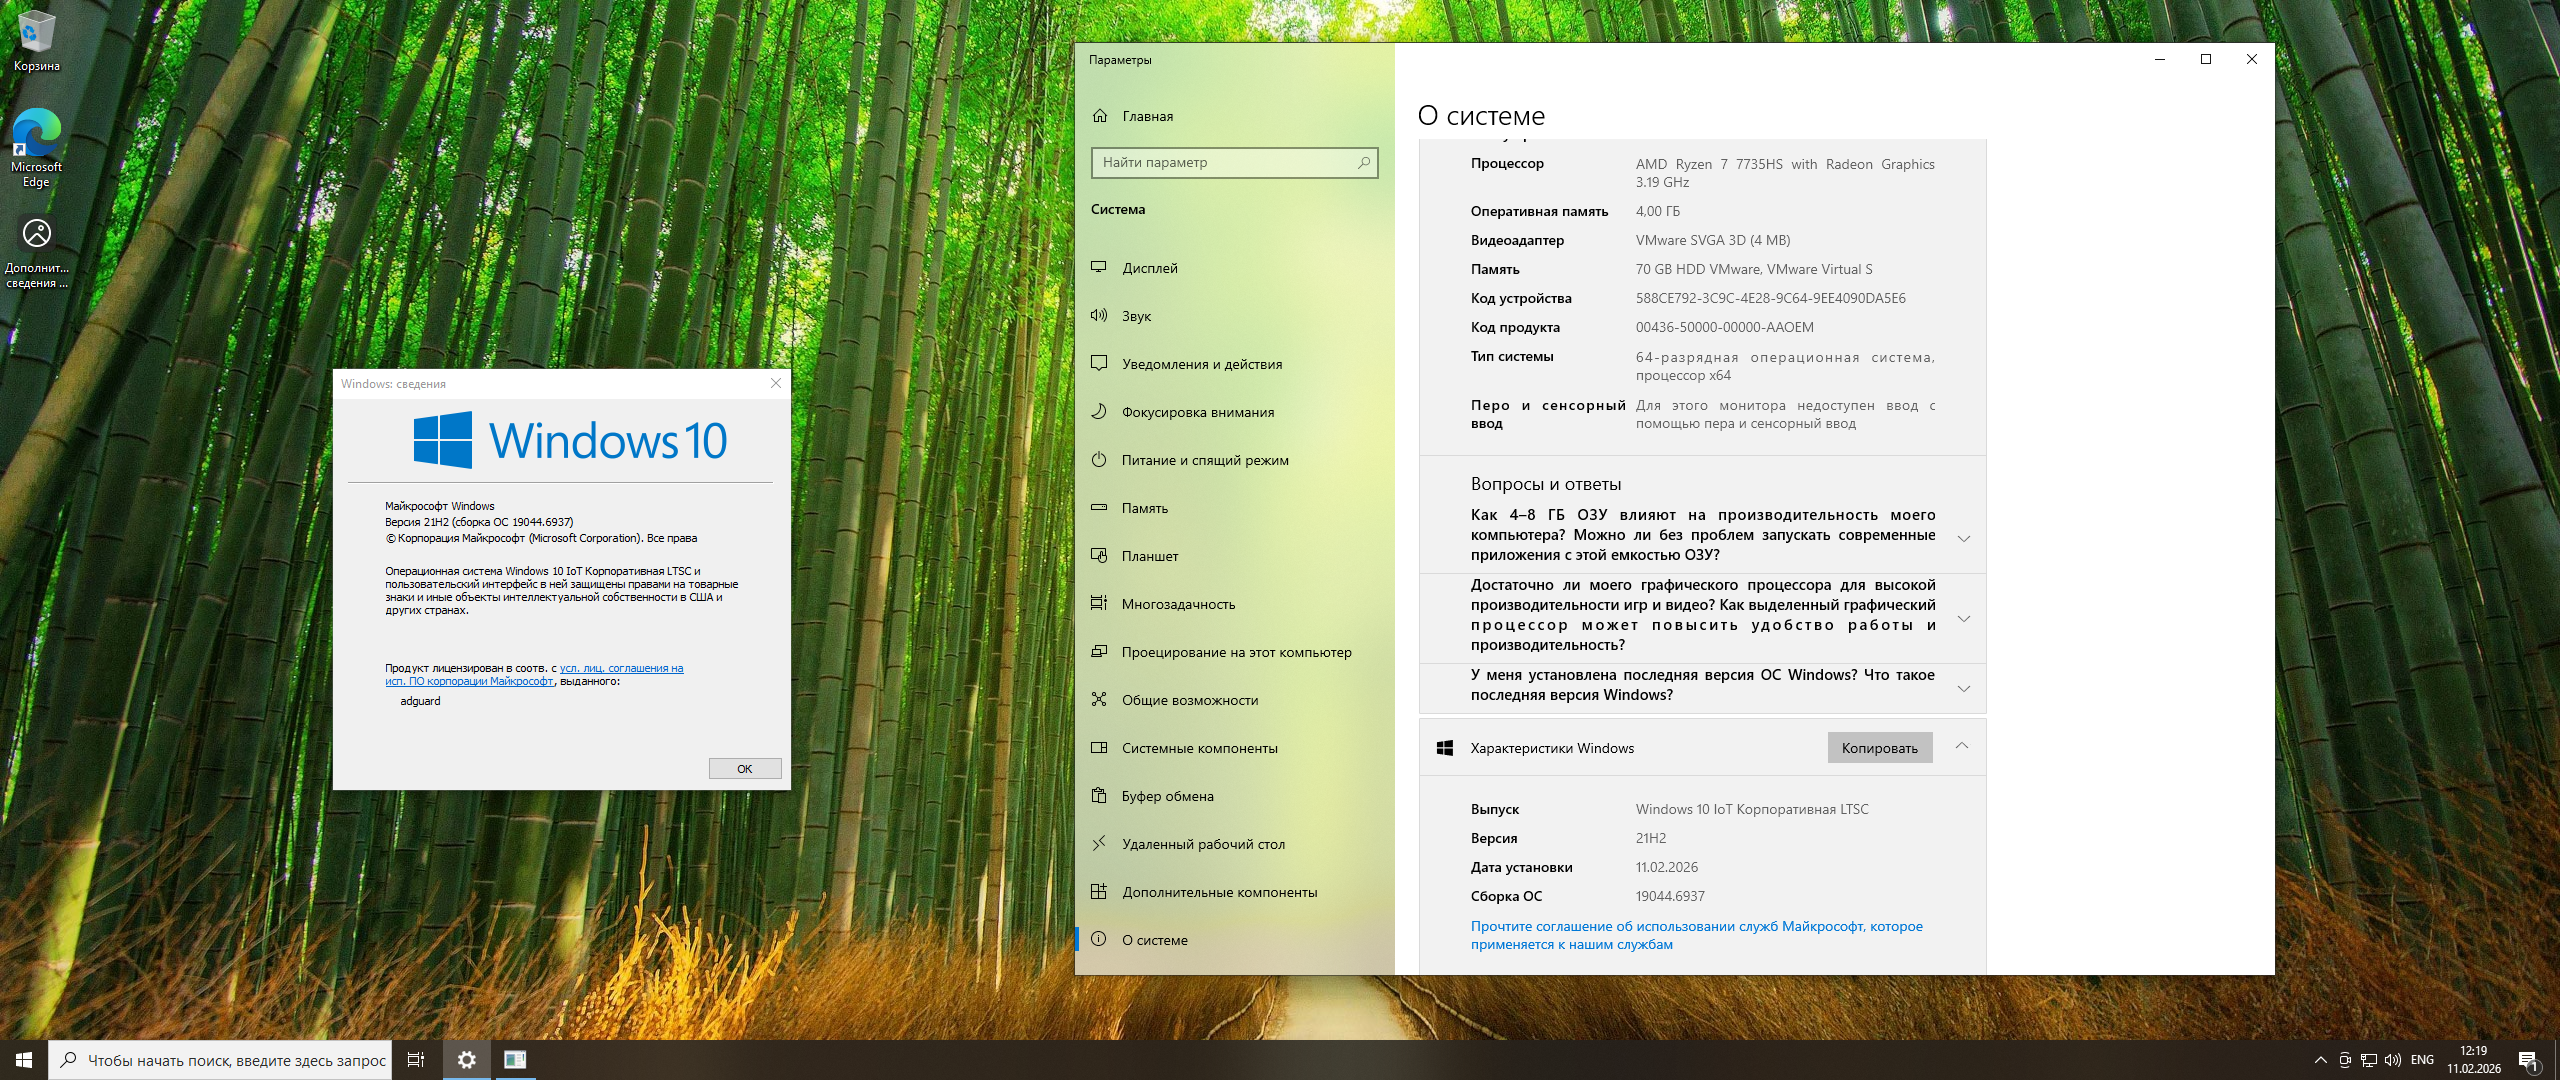Click the Windows Start button
The image size is (2560, 1080).
coord(24,1060)
